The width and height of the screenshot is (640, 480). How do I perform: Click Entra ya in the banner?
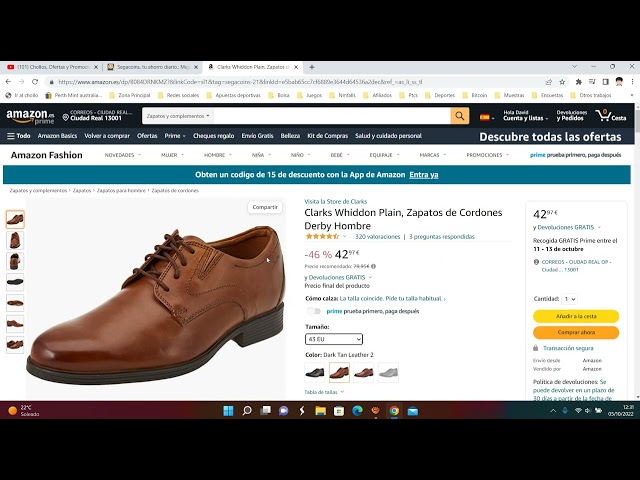click(424, 175)
